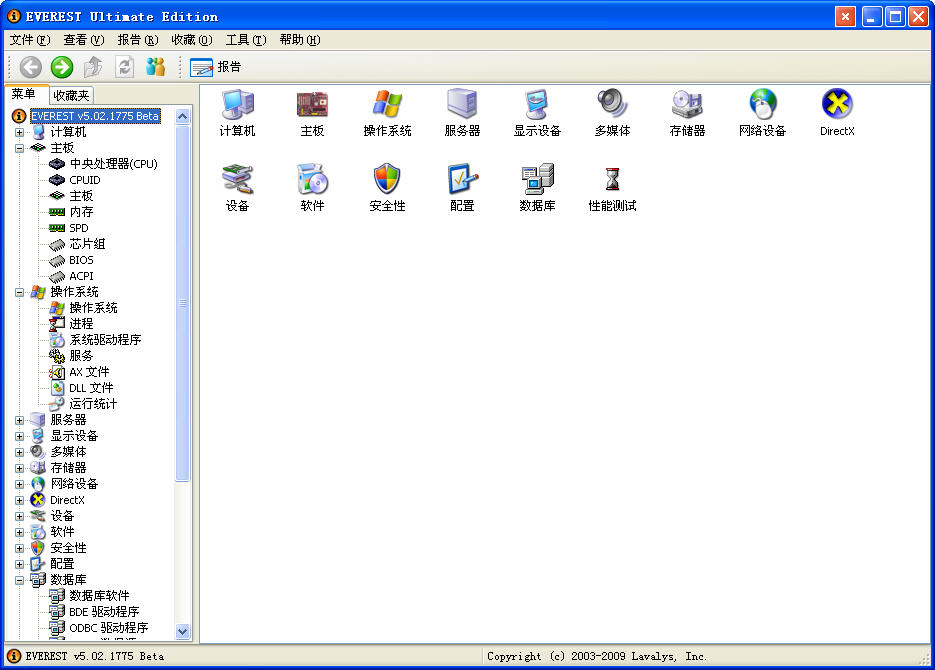Click the 主板 motherboard icon in main panel
The width and height of the screenshot is (935, 670).
[x=312, y=105]
